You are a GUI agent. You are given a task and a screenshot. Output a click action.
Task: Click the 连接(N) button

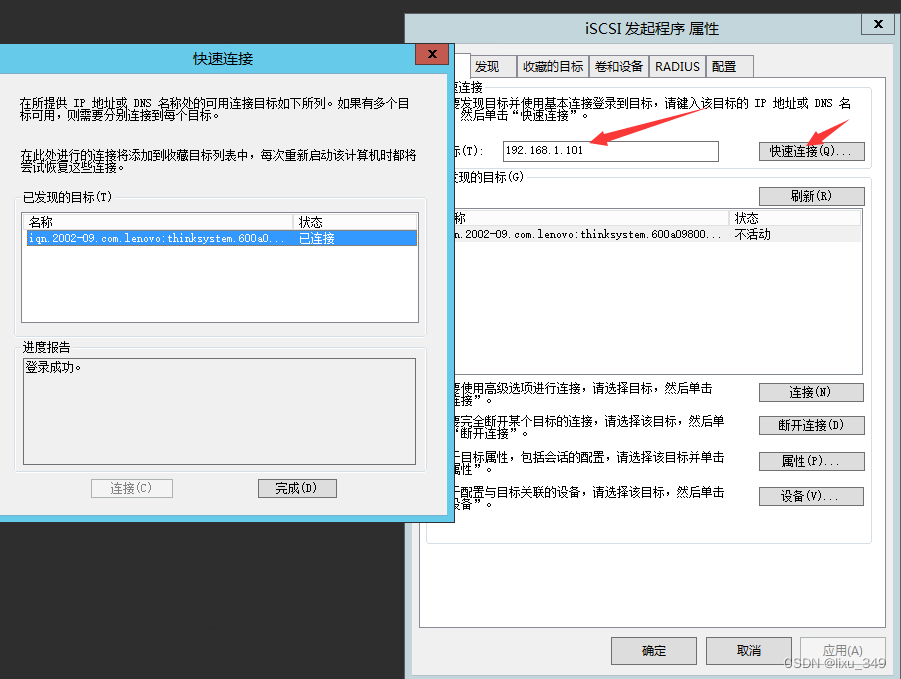pyautogui.click(x=811, y=392)
